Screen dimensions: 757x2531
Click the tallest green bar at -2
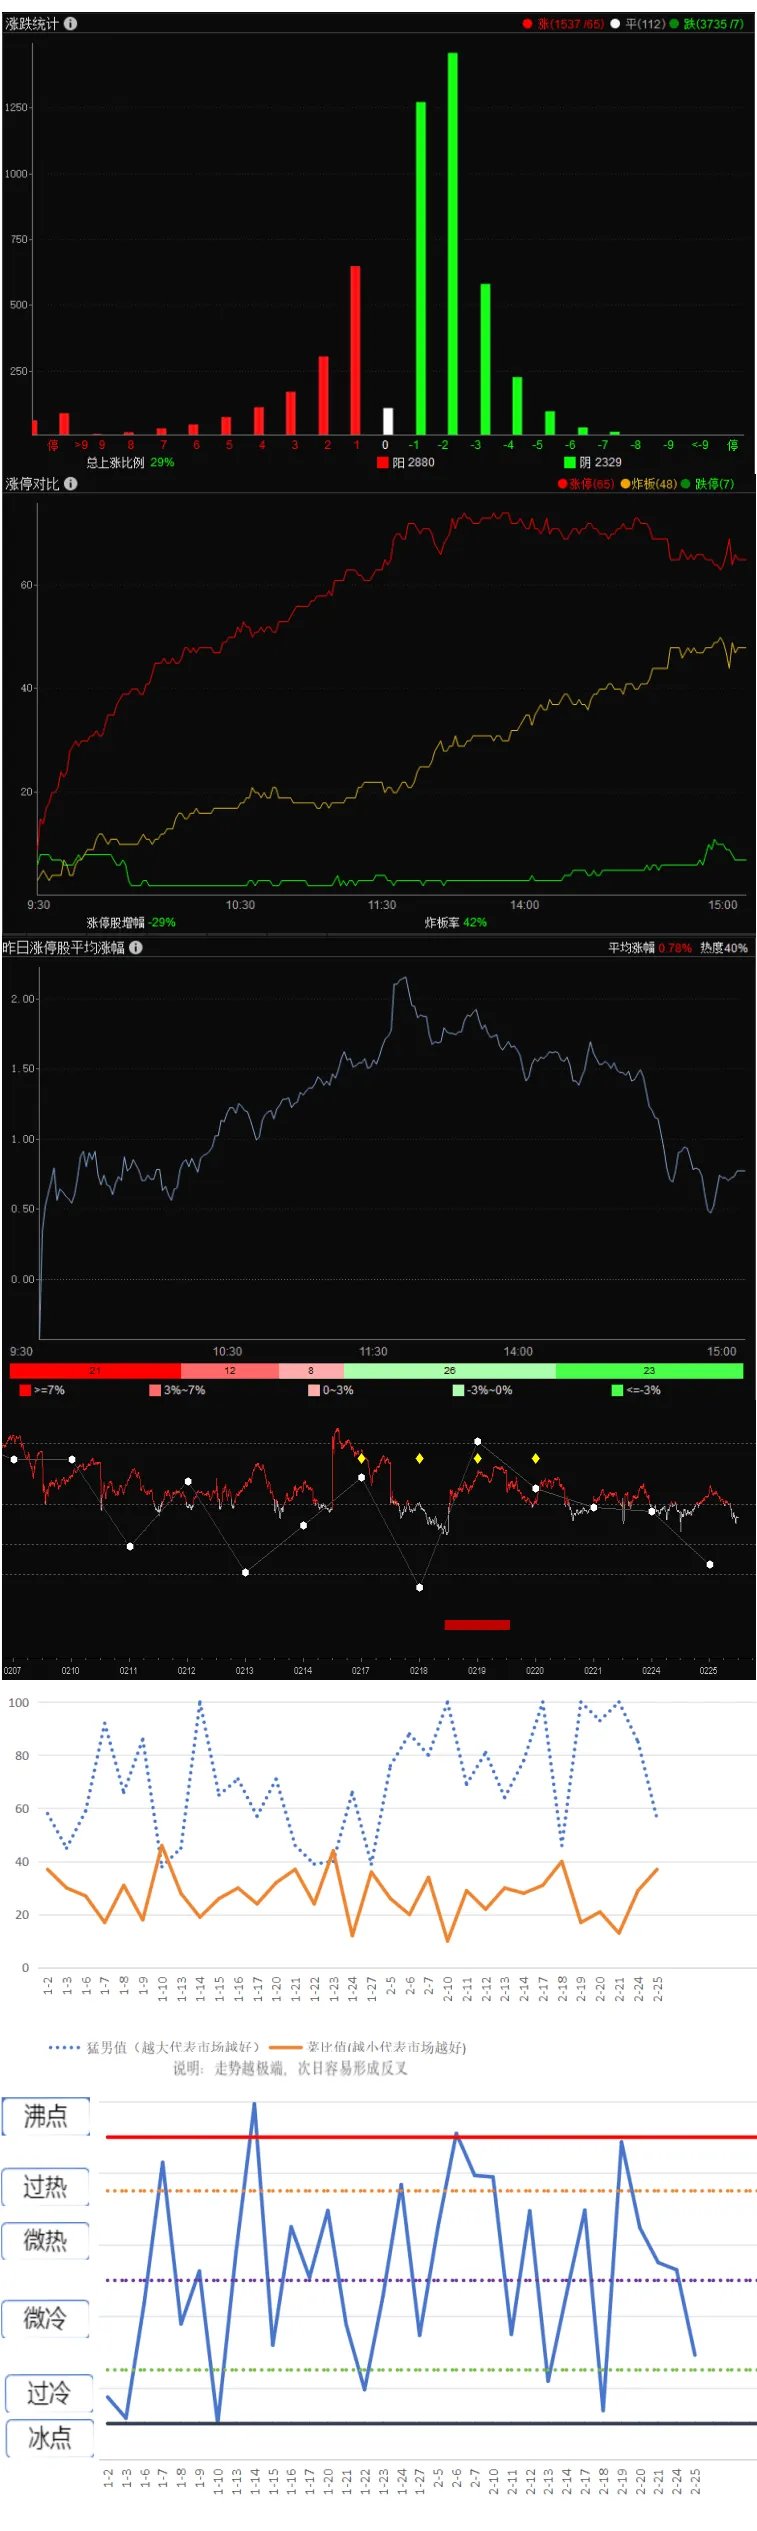pos(453,243)
